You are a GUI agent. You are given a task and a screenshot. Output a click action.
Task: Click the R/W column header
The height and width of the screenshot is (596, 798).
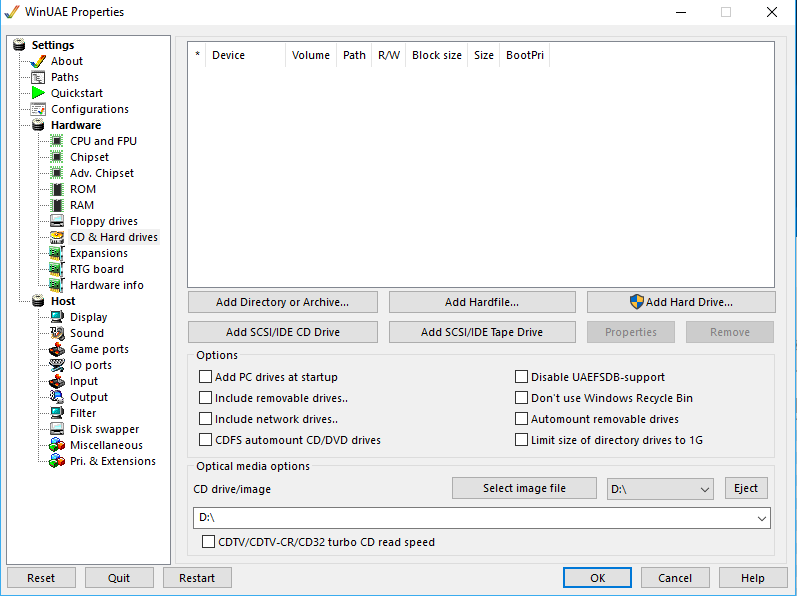(x=389, y=55)
